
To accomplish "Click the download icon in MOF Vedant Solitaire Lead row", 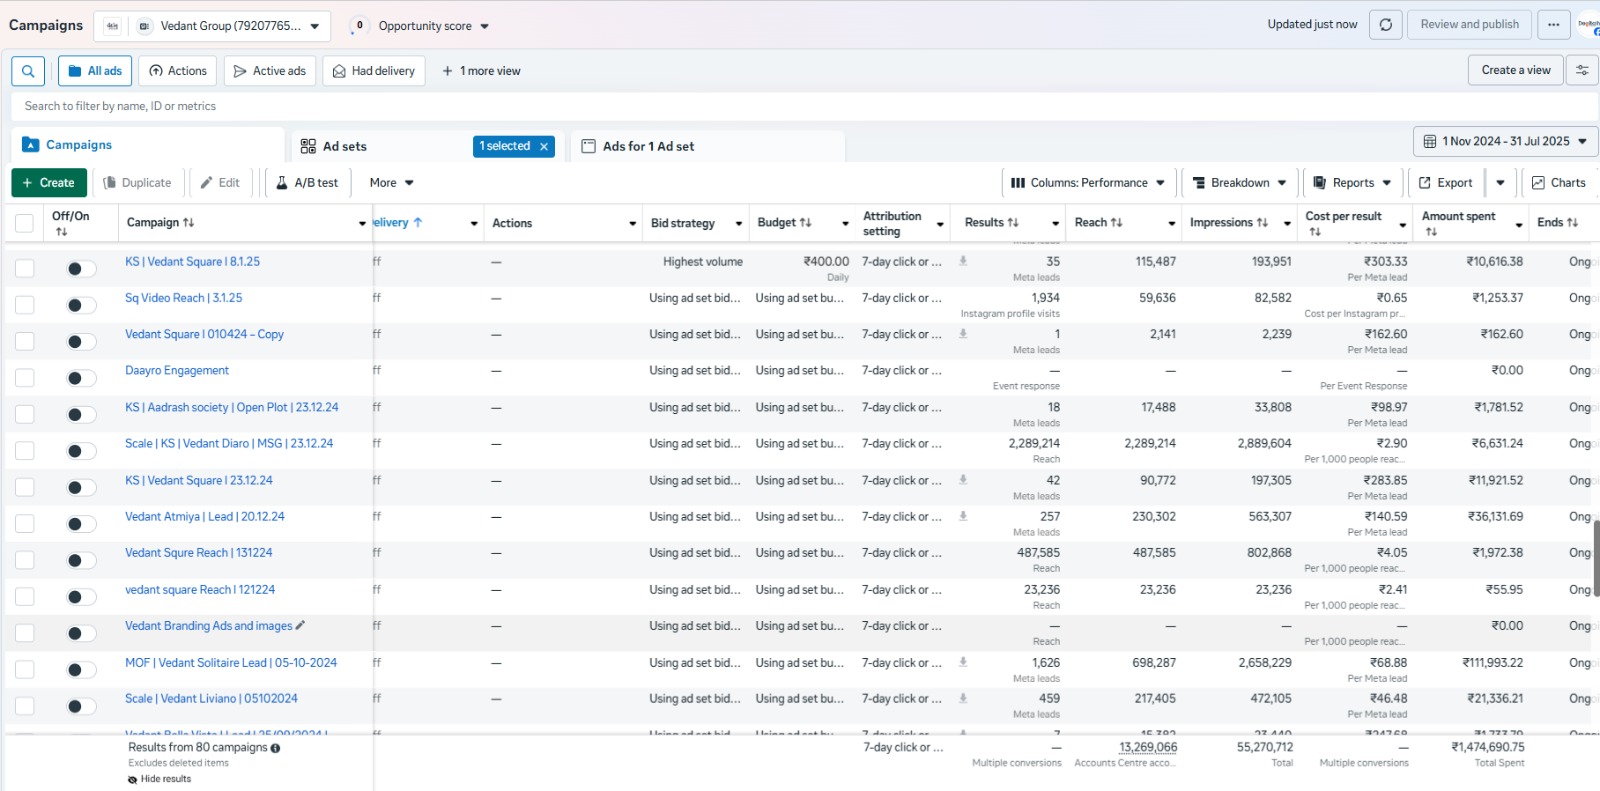I will (963, 662).
